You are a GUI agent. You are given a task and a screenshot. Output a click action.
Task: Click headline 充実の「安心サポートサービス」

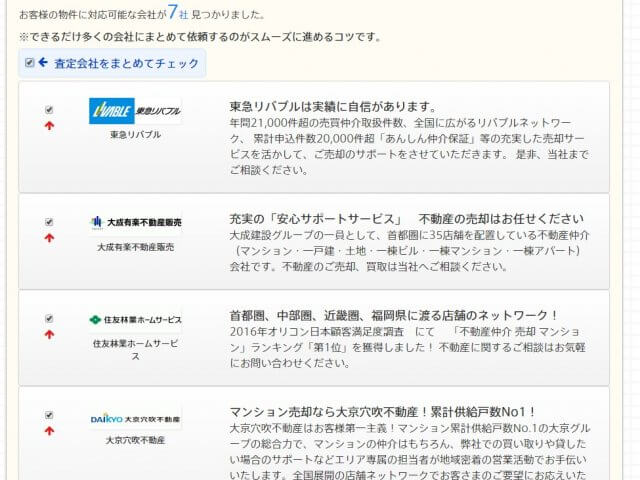coord(317,219)
